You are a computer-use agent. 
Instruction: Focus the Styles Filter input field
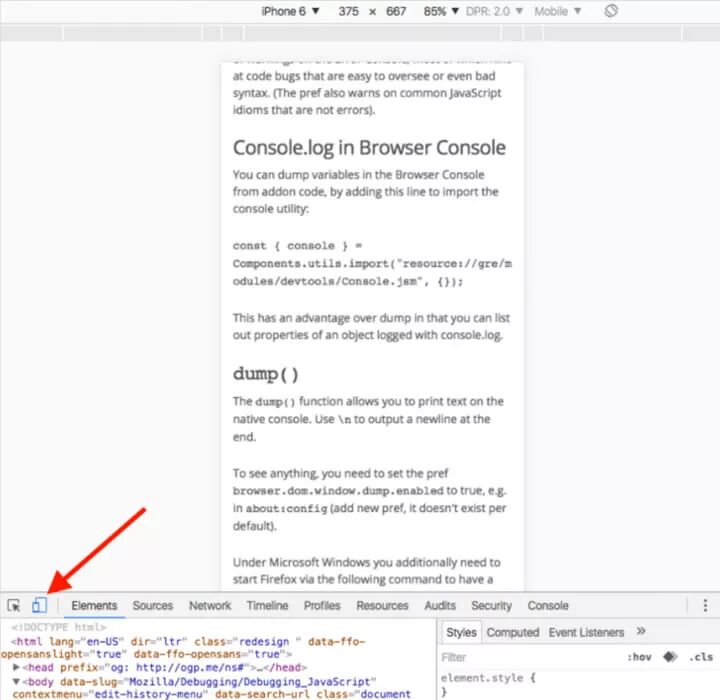pyautogui.click(x=530, y=657)
